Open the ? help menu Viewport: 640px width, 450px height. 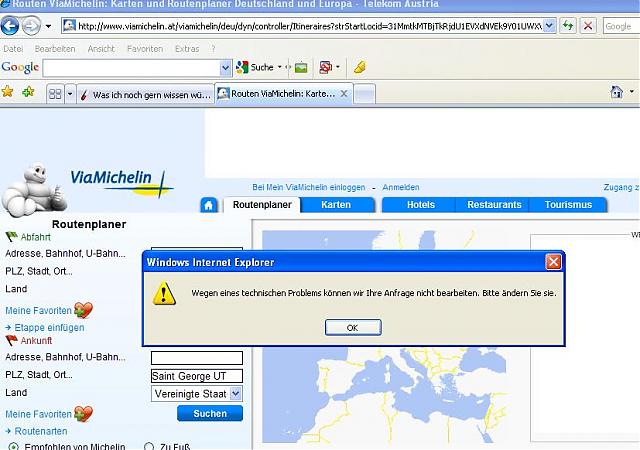(213, 49)
